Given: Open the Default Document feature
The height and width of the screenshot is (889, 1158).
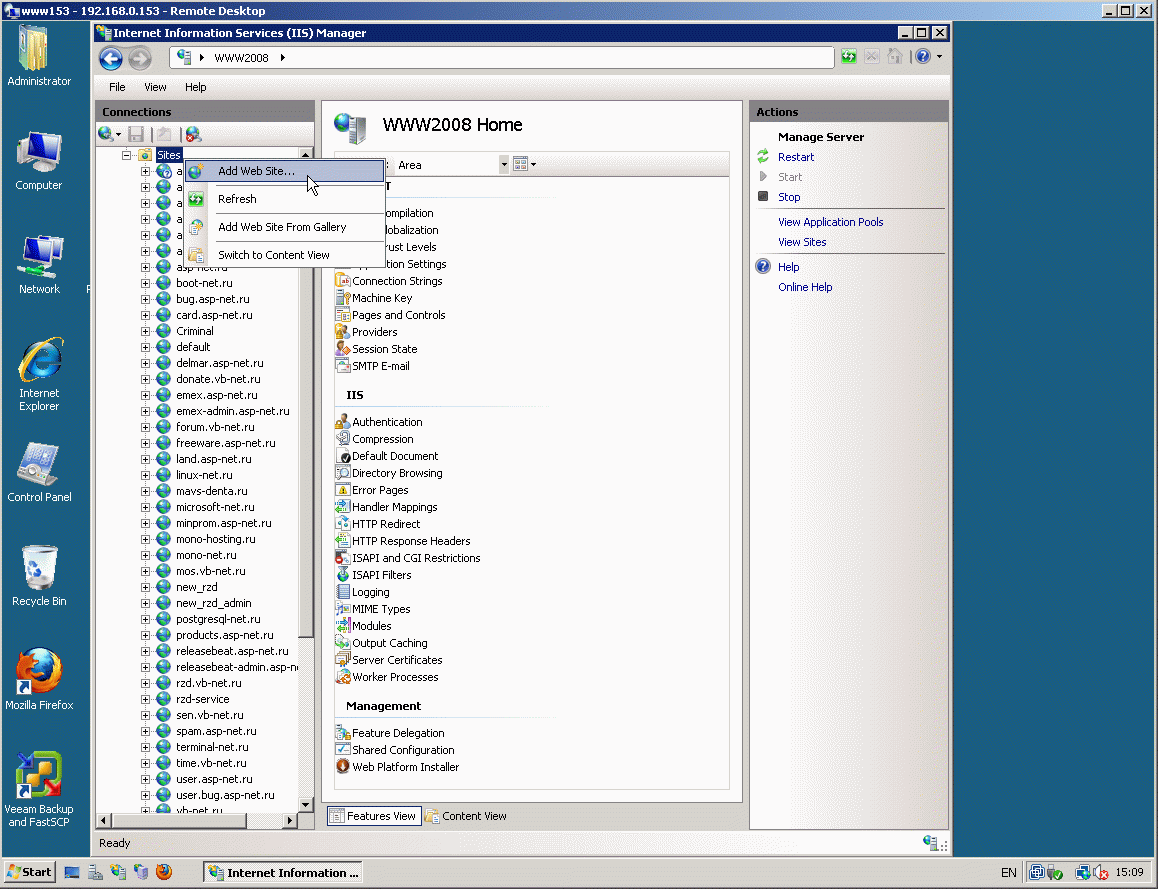Looking at the screenshot, I should point(387,456).
